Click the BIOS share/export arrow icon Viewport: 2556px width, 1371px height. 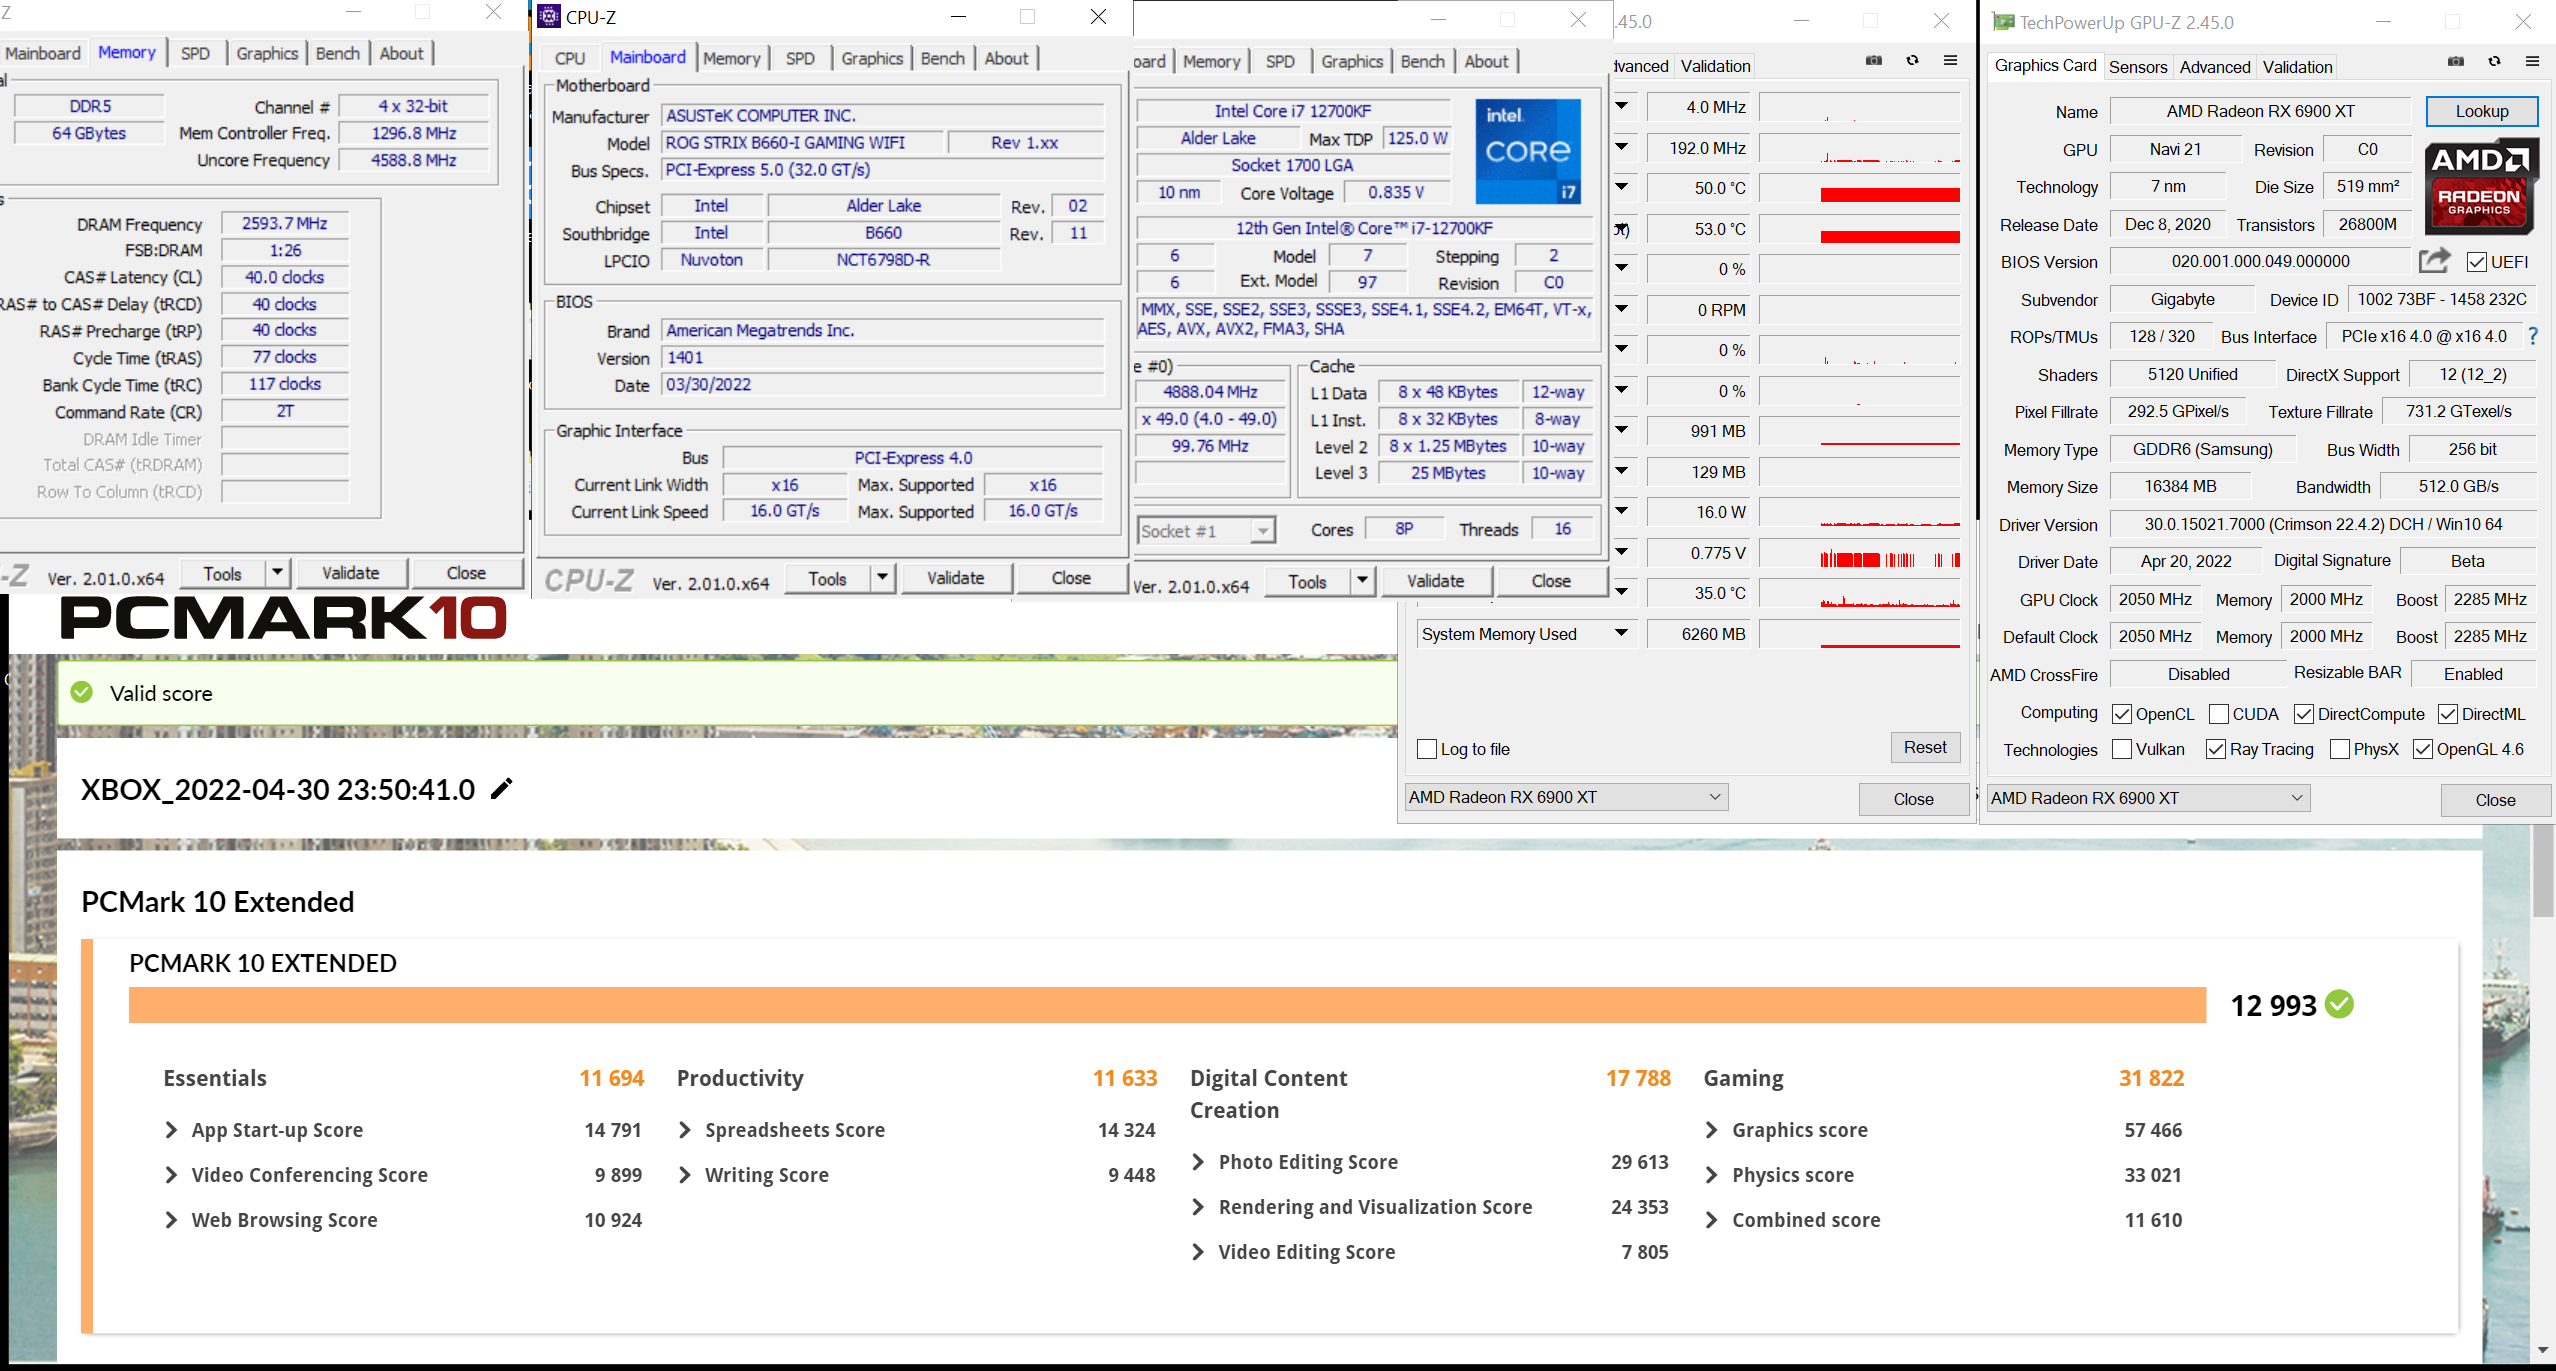point(2434,260)
